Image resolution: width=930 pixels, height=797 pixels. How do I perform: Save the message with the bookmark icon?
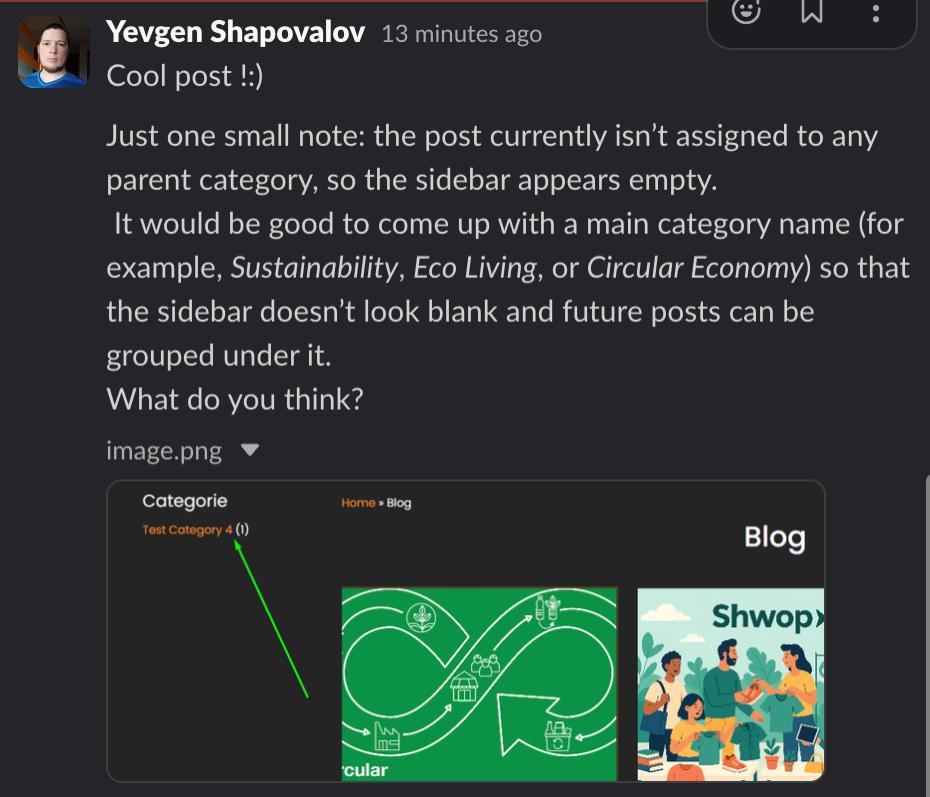coord(812,13)
